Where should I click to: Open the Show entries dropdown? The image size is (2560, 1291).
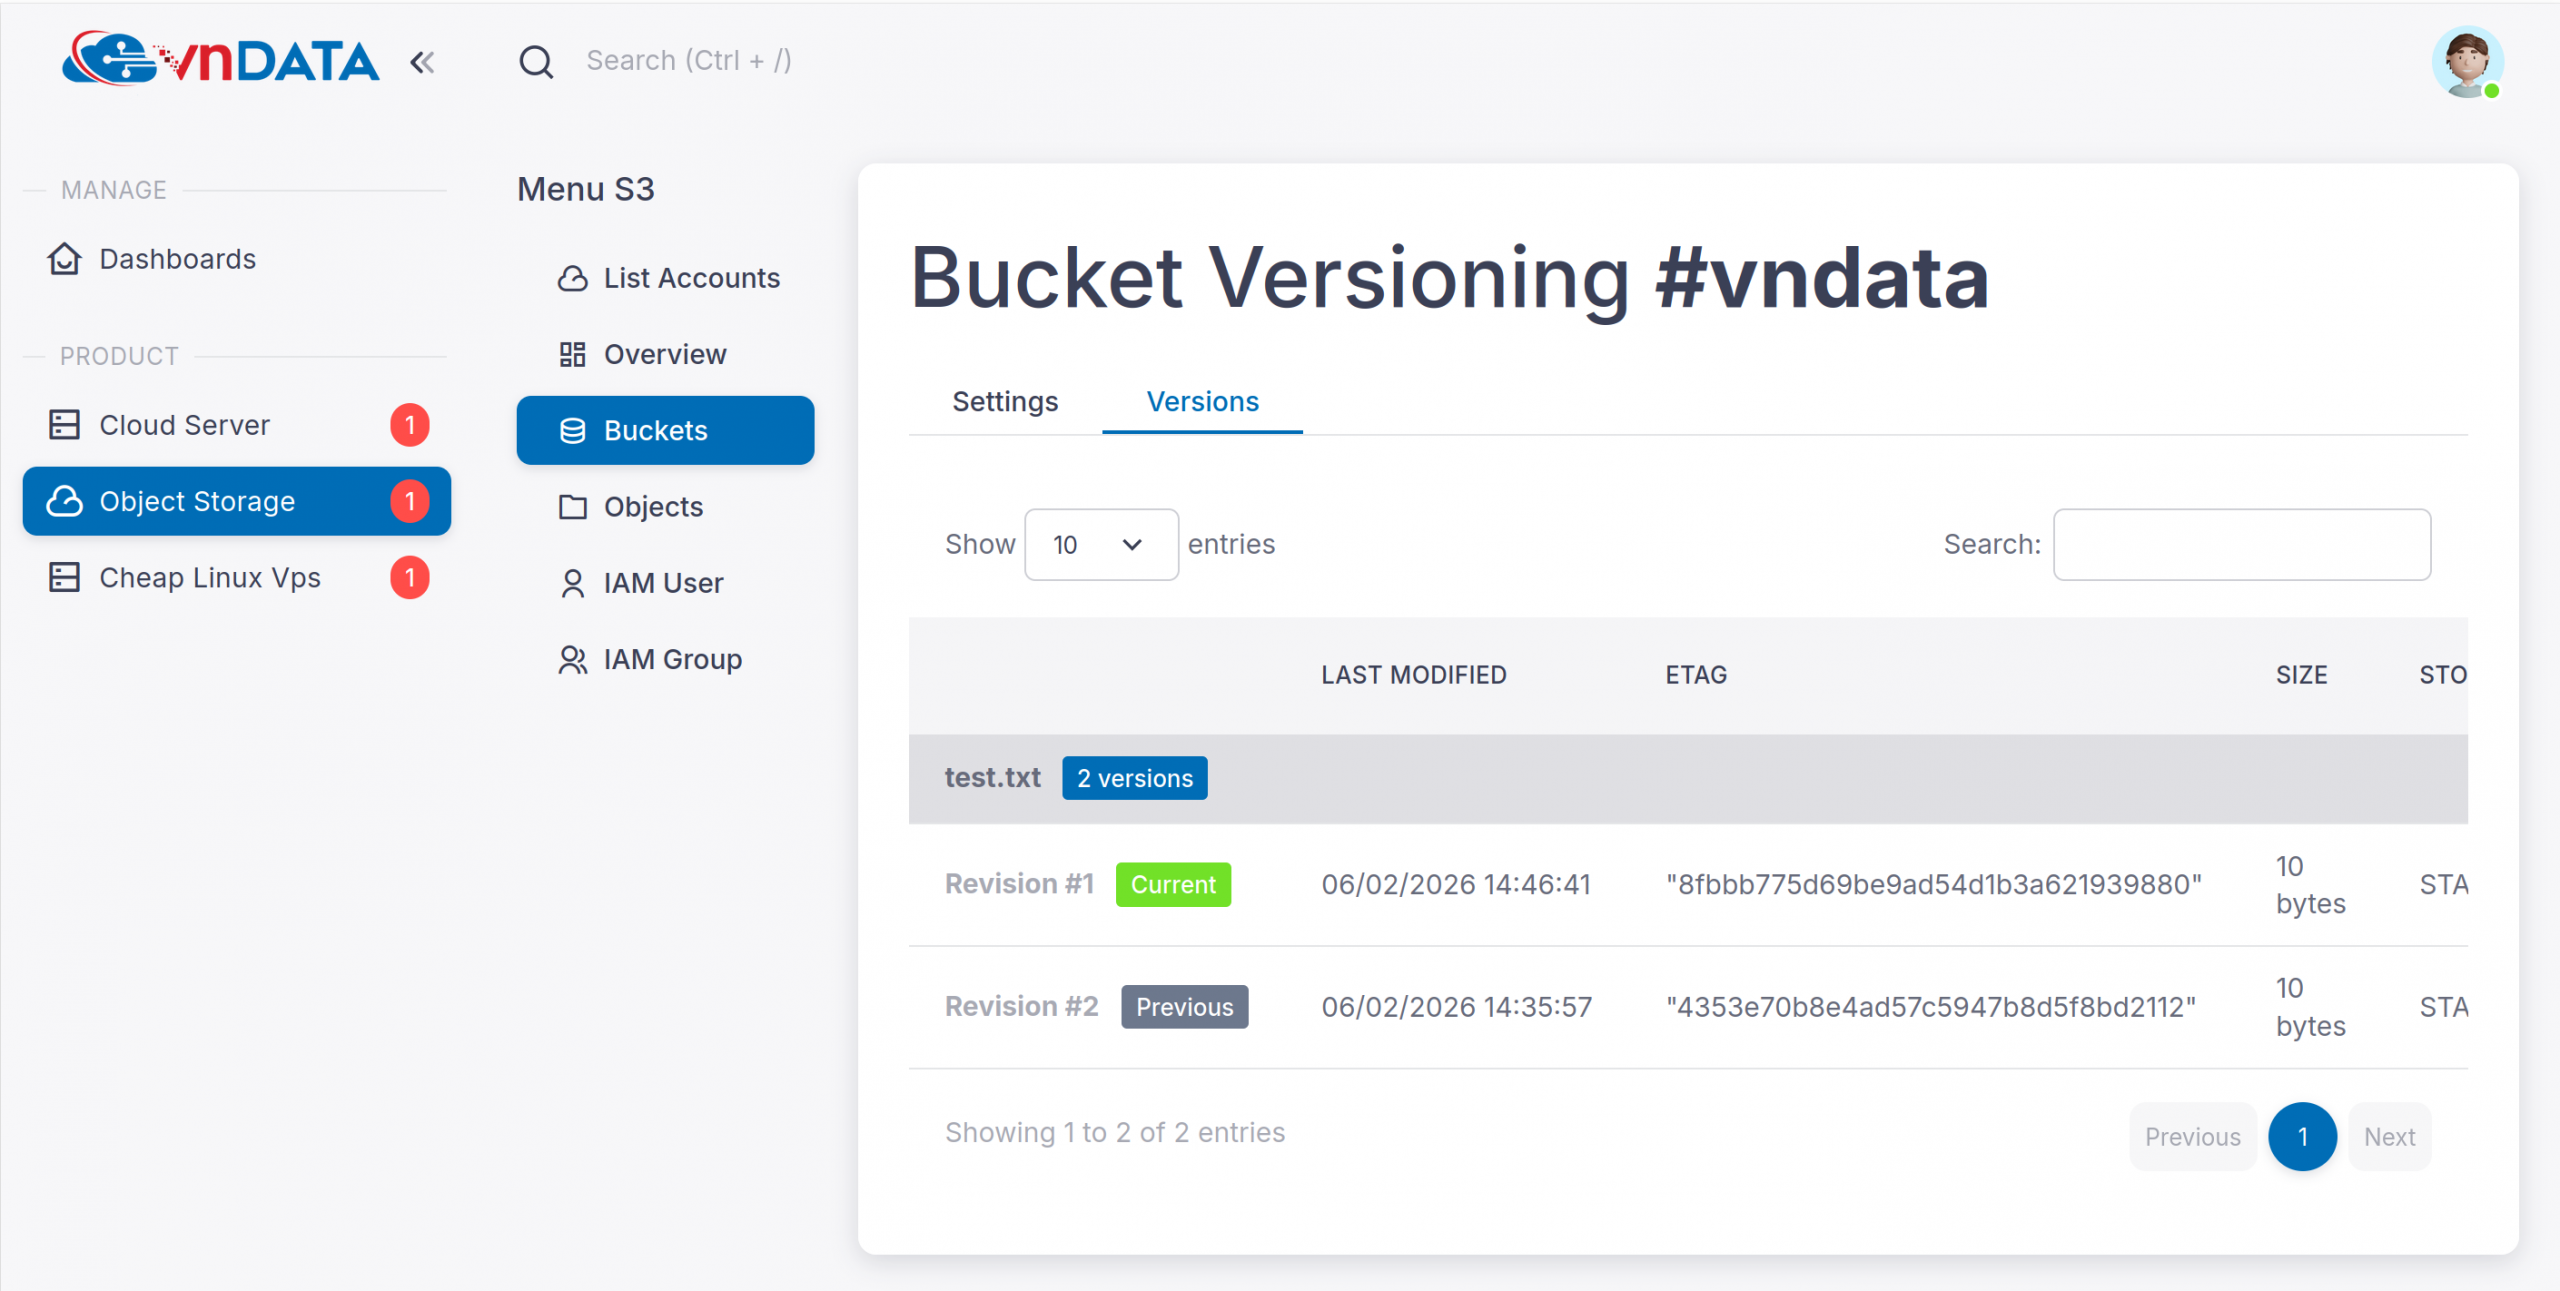coord(1100,545)
